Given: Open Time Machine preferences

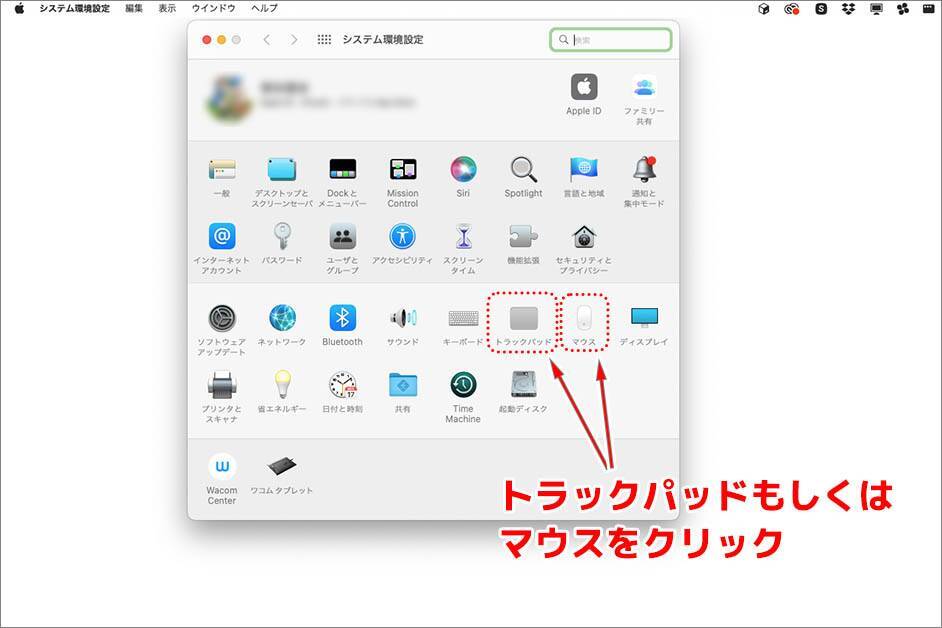Looking at the screenshot, I should (x=463, y=385).
